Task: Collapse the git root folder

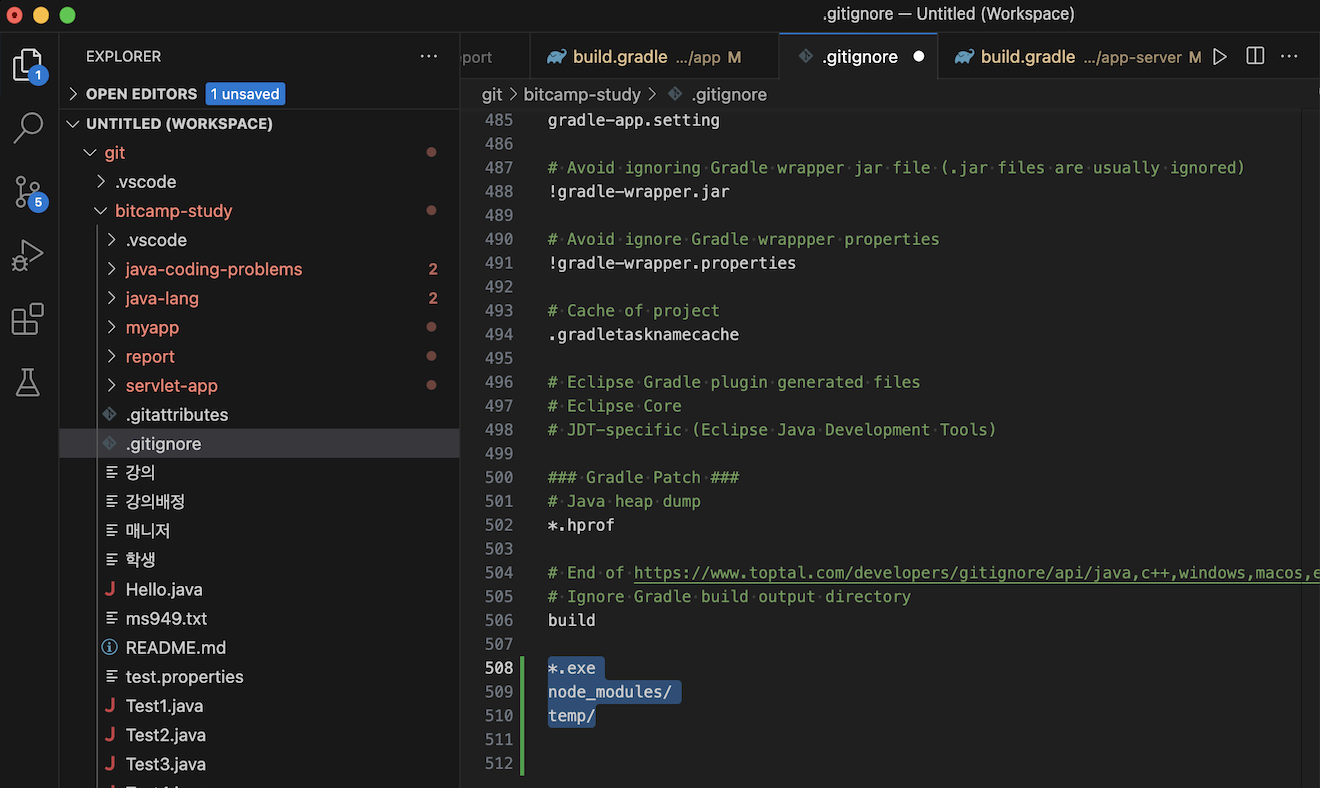Action: tap(91, 153)
